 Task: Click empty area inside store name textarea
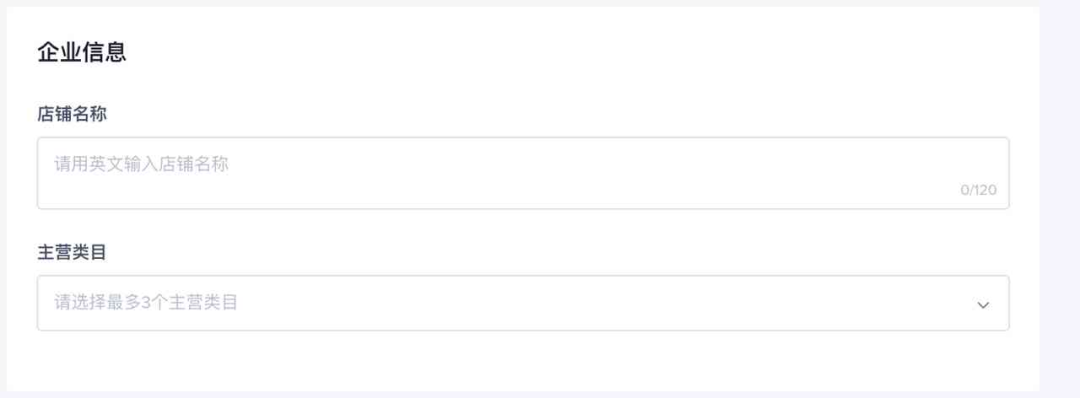click(551, 182)
